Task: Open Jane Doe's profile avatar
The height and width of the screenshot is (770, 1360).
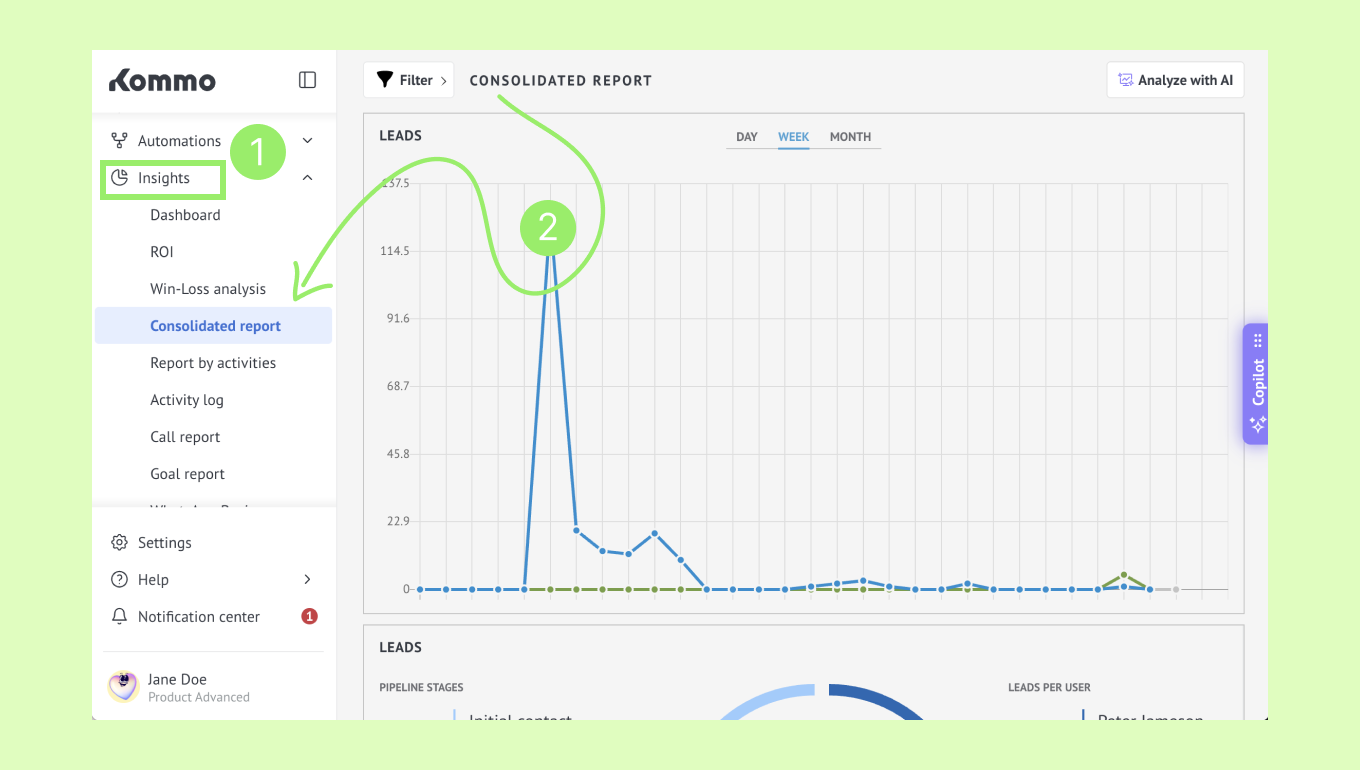Action: point(123,687)
